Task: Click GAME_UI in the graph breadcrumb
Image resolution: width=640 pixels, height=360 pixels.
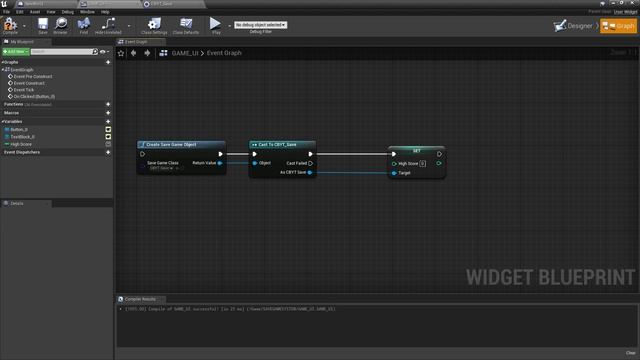Action: (185, 53)
